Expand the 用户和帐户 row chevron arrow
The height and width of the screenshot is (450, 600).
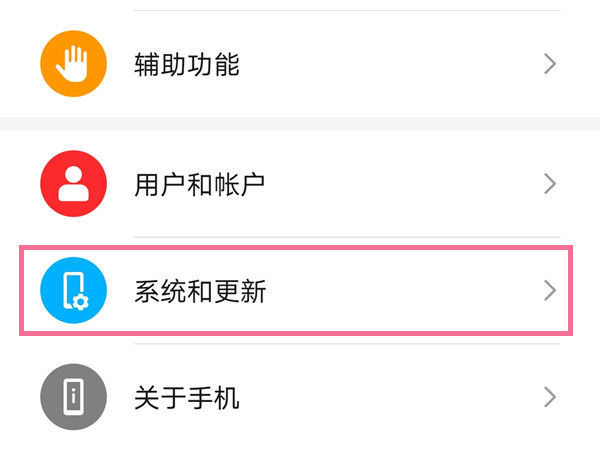549,184
